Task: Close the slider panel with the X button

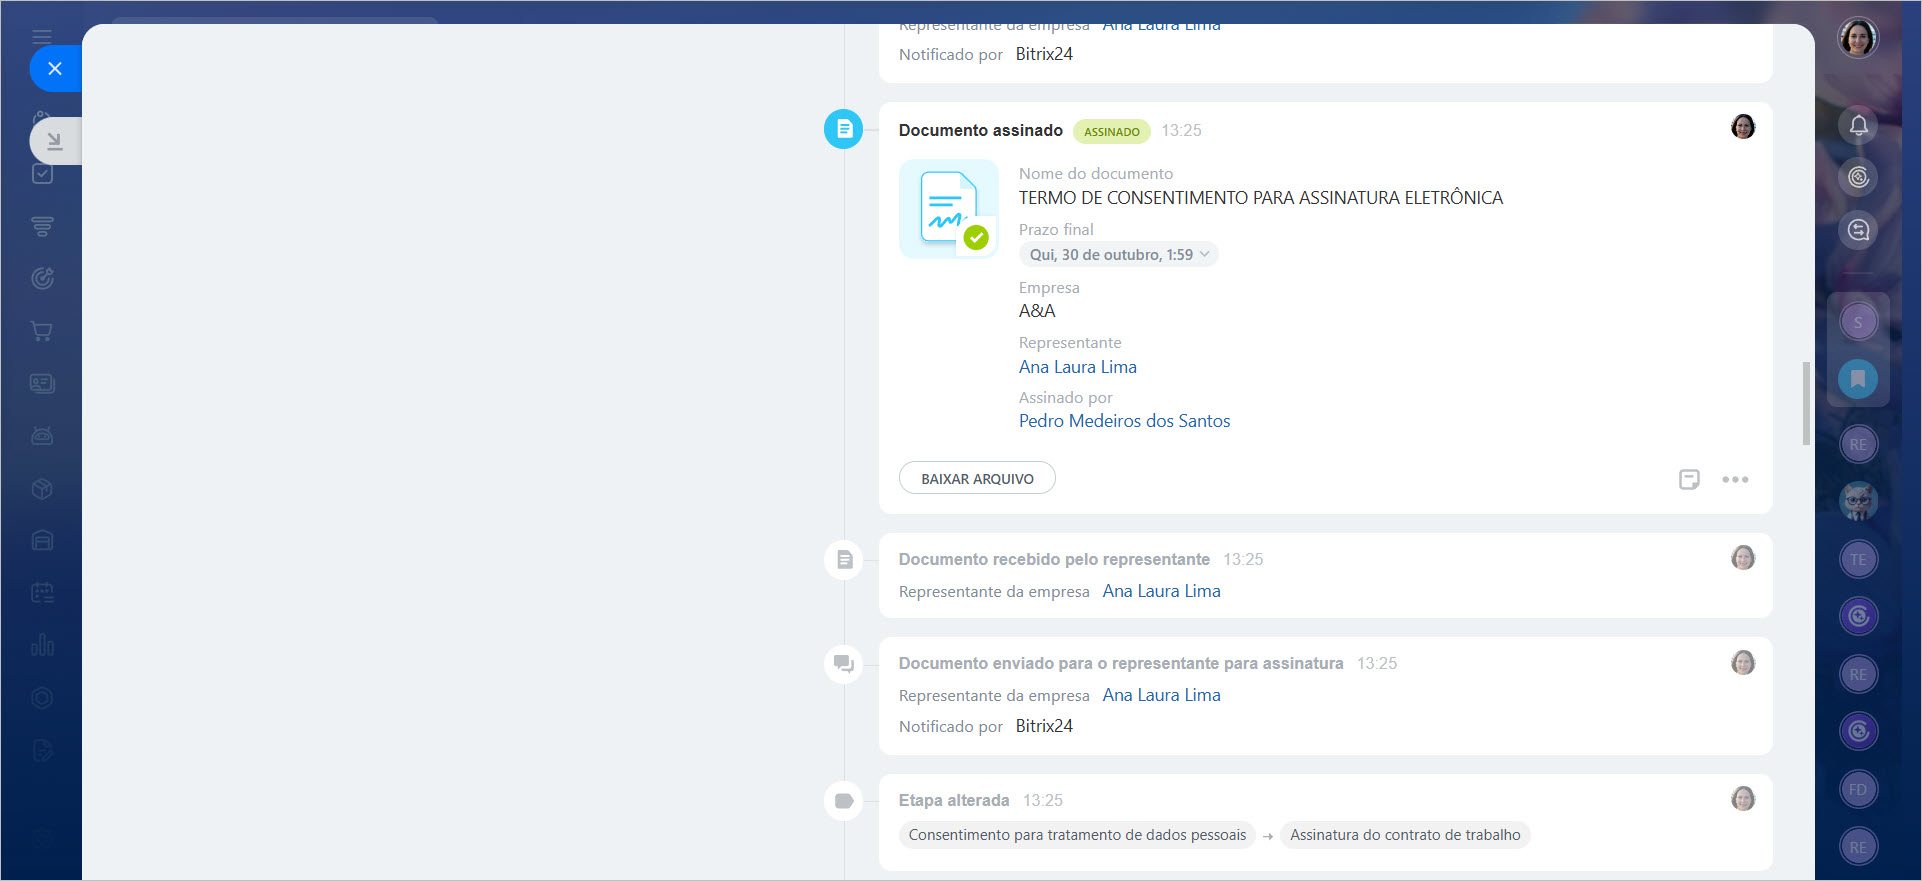Action: coord(55,69)
